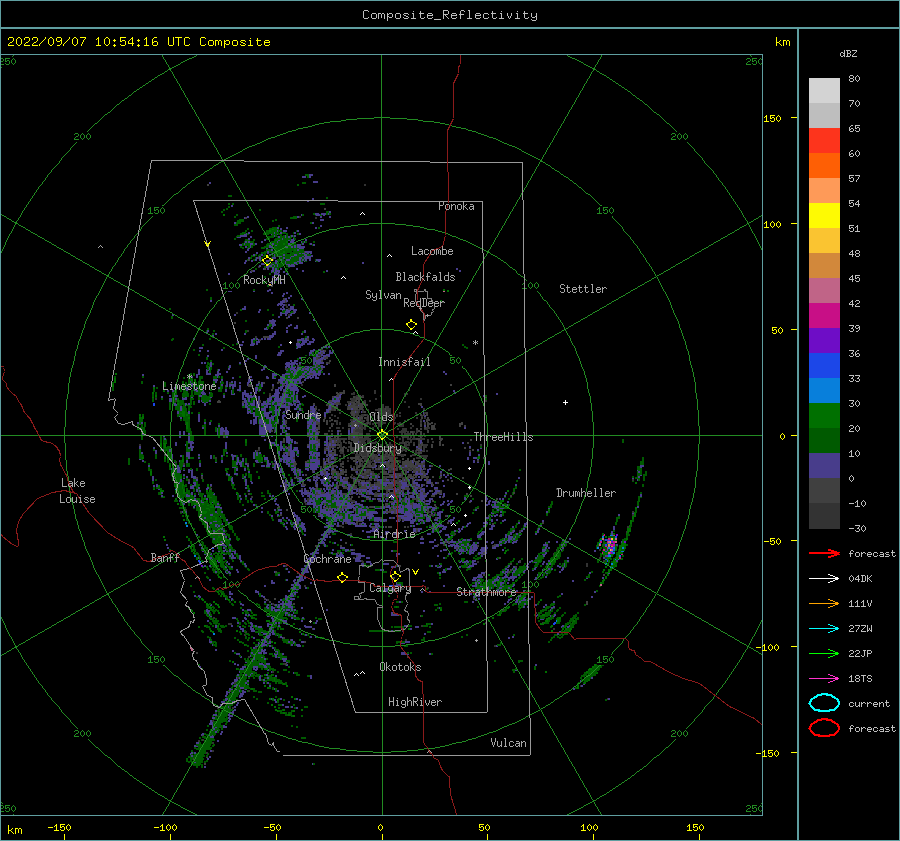The image size is (900, 841).
Task: Click the magenta storm cell southeast of Drumheller
Action: pyautogui.click(x=610, y=544)
